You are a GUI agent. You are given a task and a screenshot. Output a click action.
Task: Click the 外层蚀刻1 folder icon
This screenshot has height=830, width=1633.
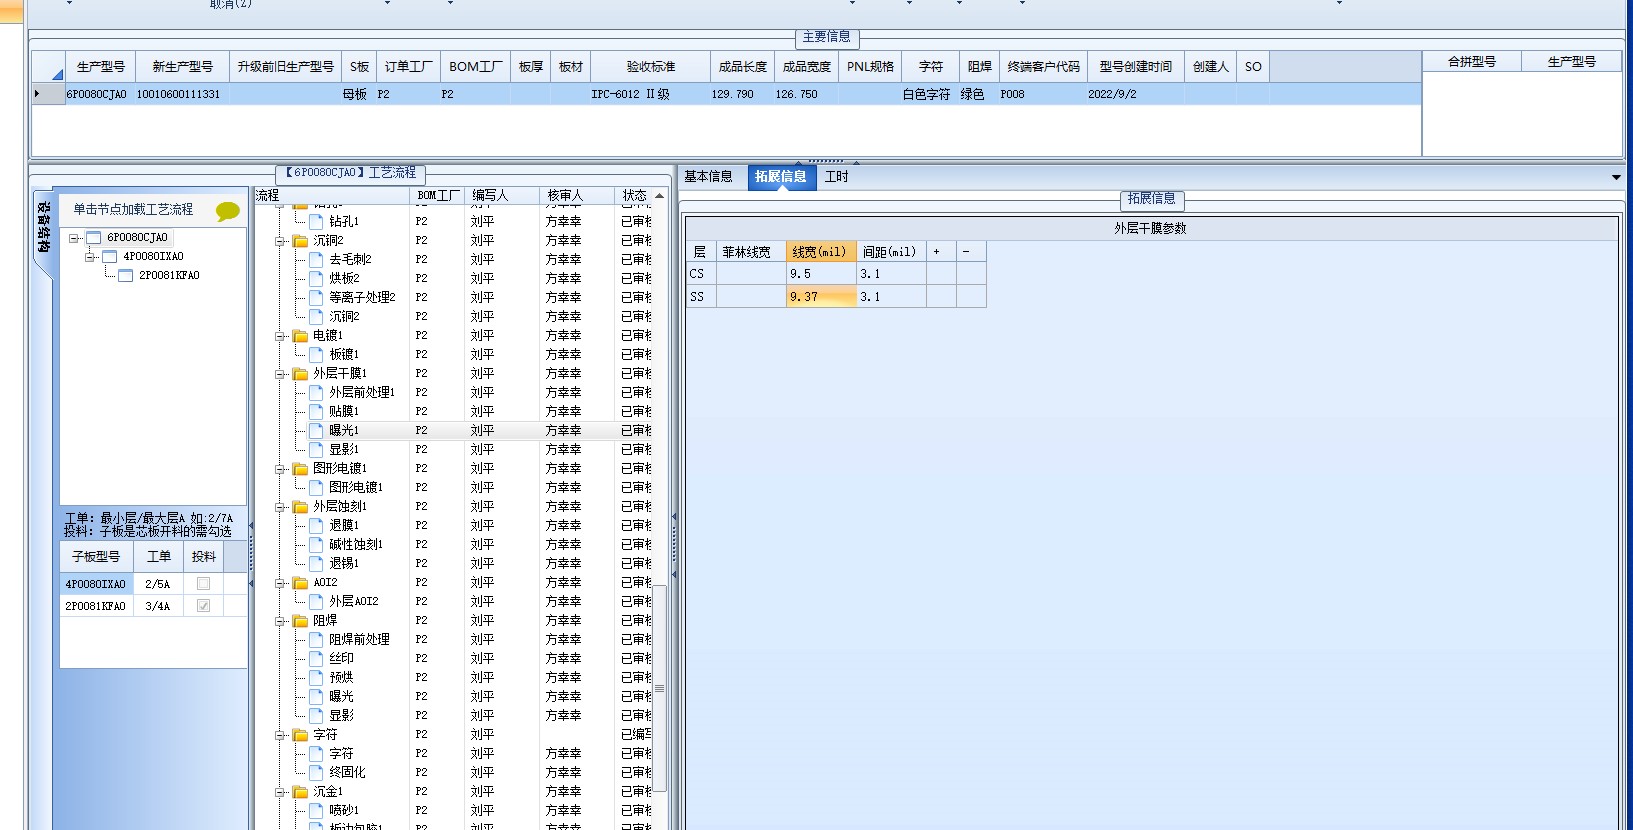(300, 507)
